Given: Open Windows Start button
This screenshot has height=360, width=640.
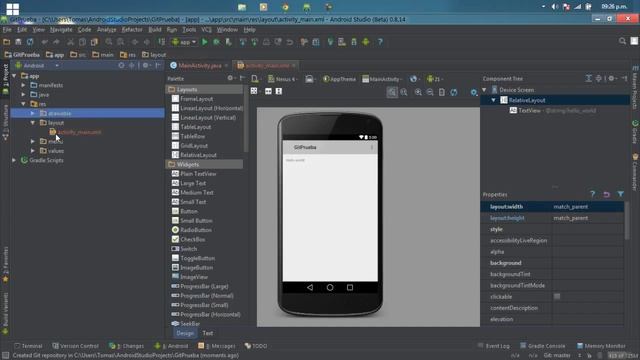Looking at the screenshot, I should click(13, 8).
